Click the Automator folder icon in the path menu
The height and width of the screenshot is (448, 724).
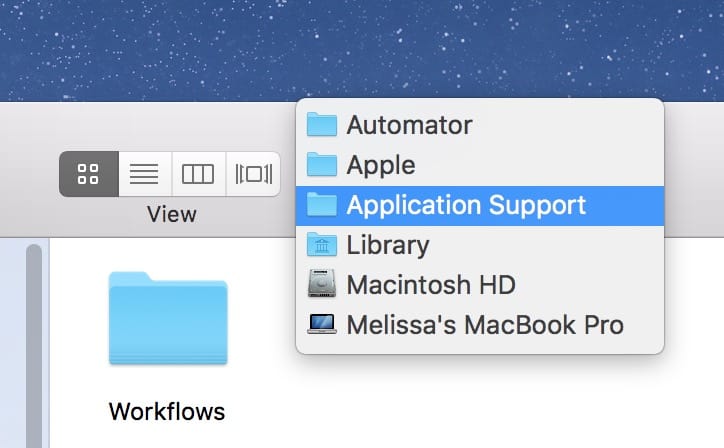[322, 125]
